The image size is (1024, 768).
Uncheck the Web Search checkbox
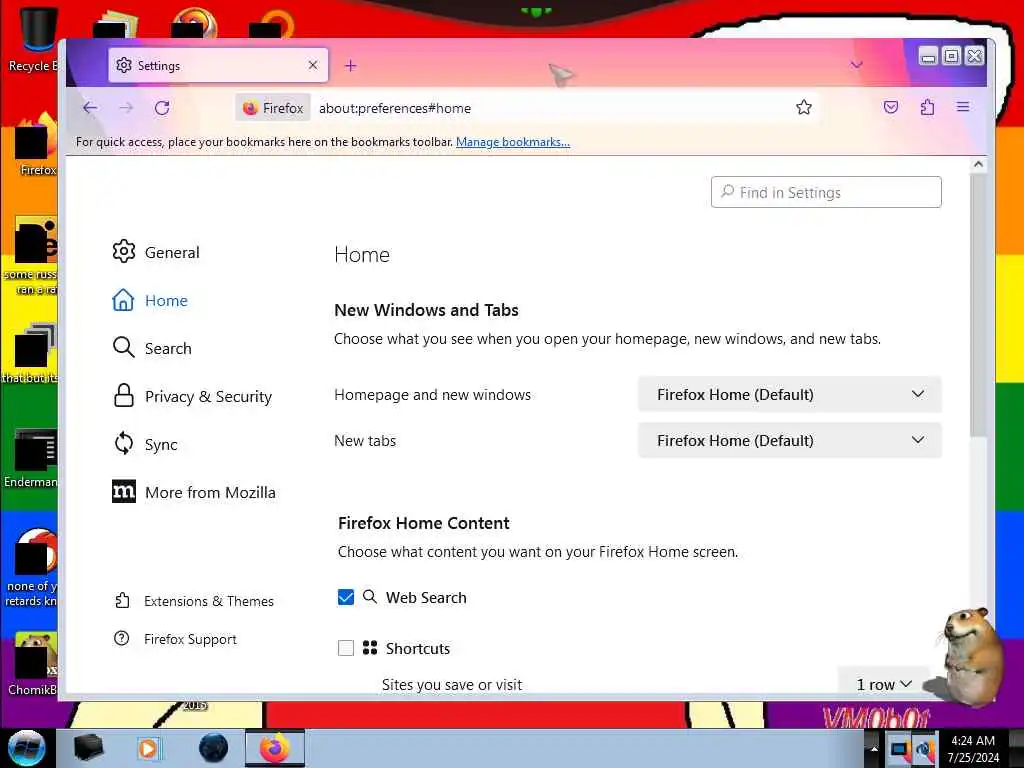[346, 597]
